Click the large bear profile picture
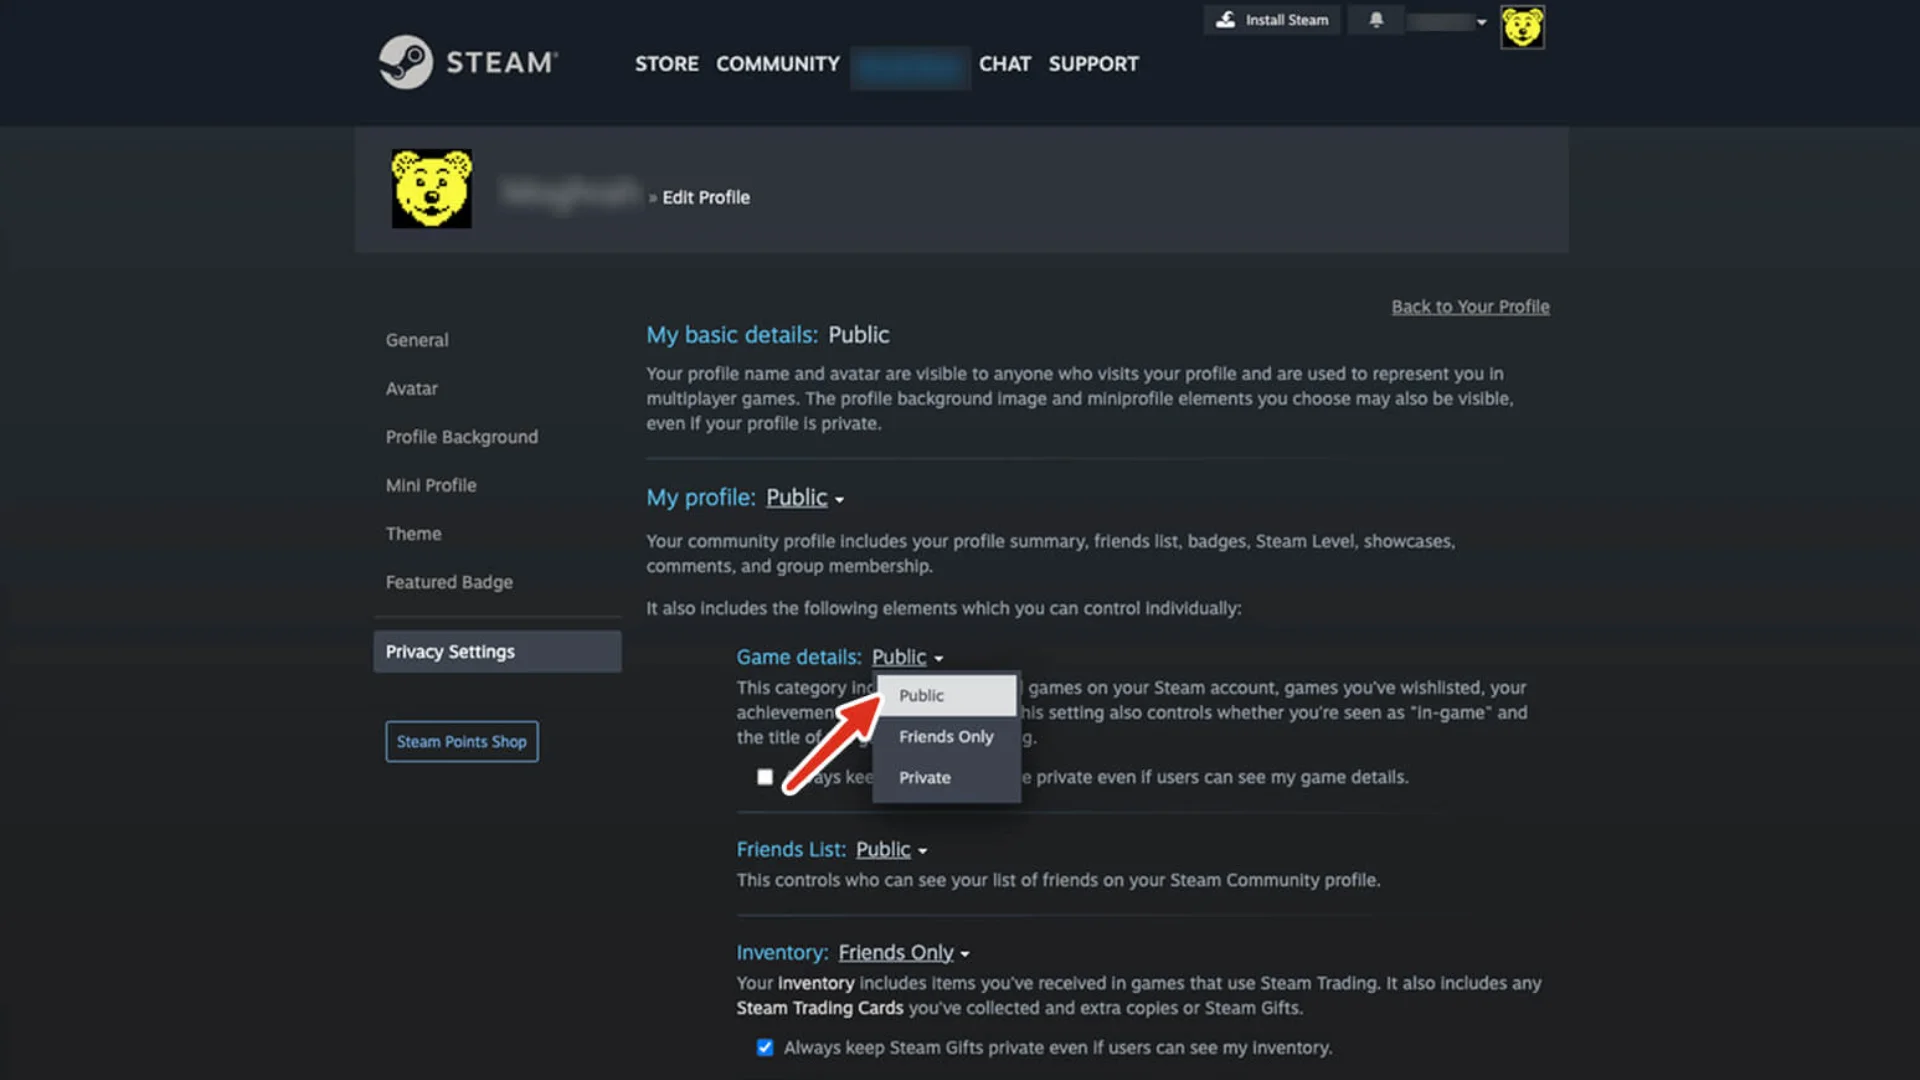1920x1080 pixels. pos(432,189)
